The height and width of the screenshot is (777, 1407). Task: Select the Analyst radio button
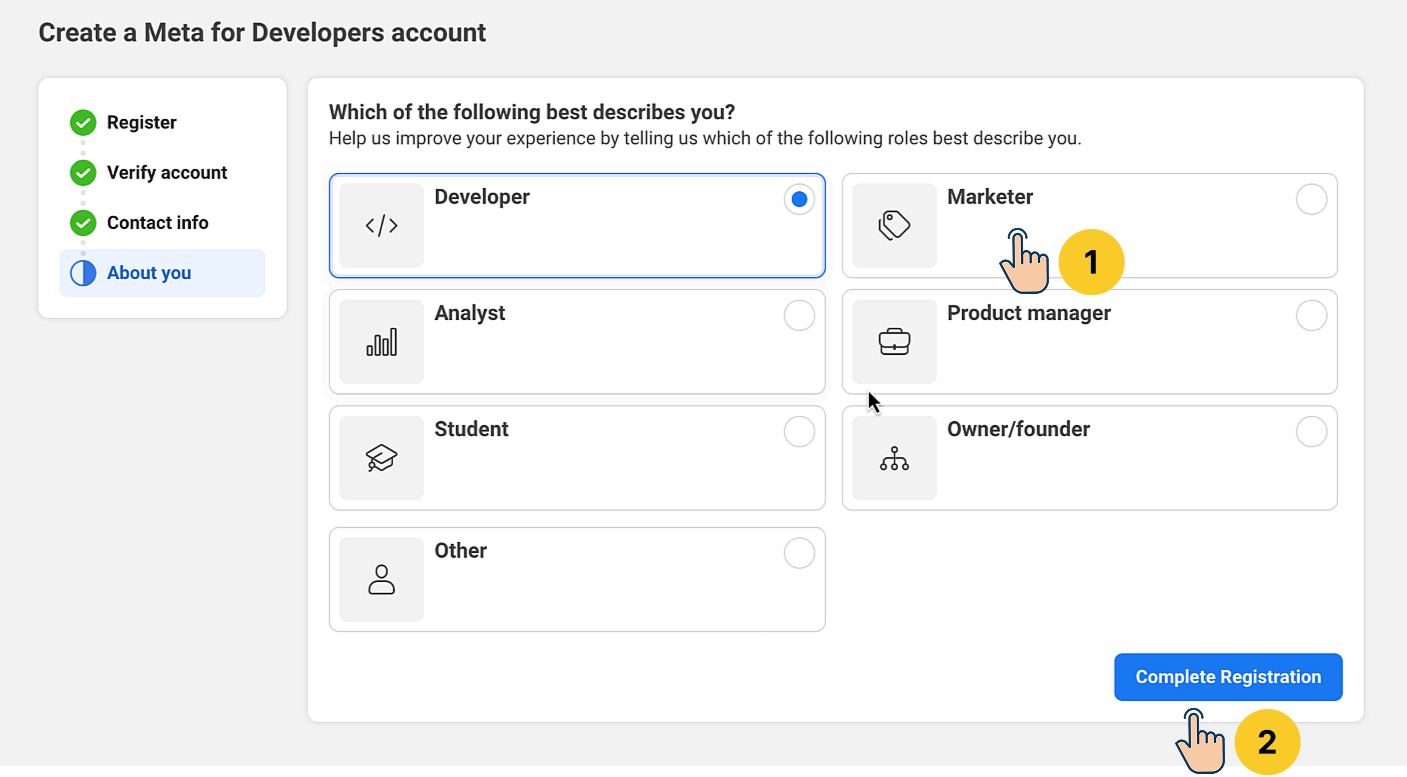[799, 316]
